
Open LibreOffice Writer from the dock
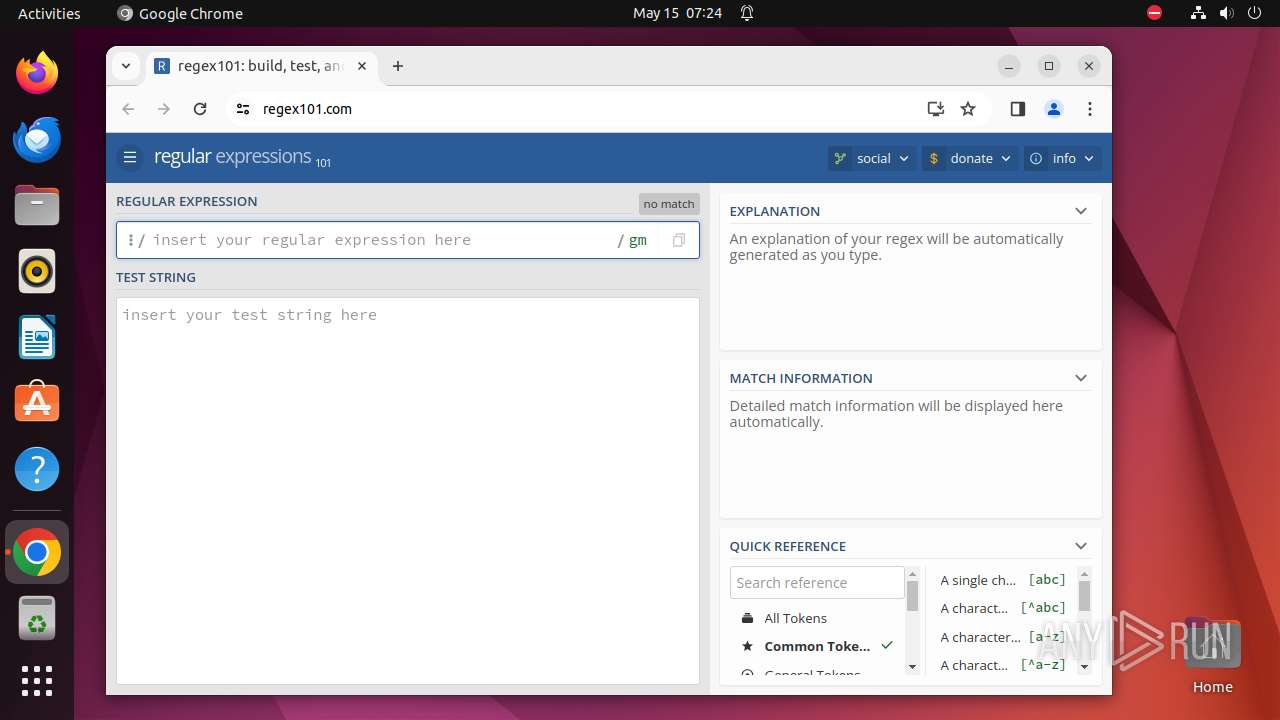[x=37, y=337]
